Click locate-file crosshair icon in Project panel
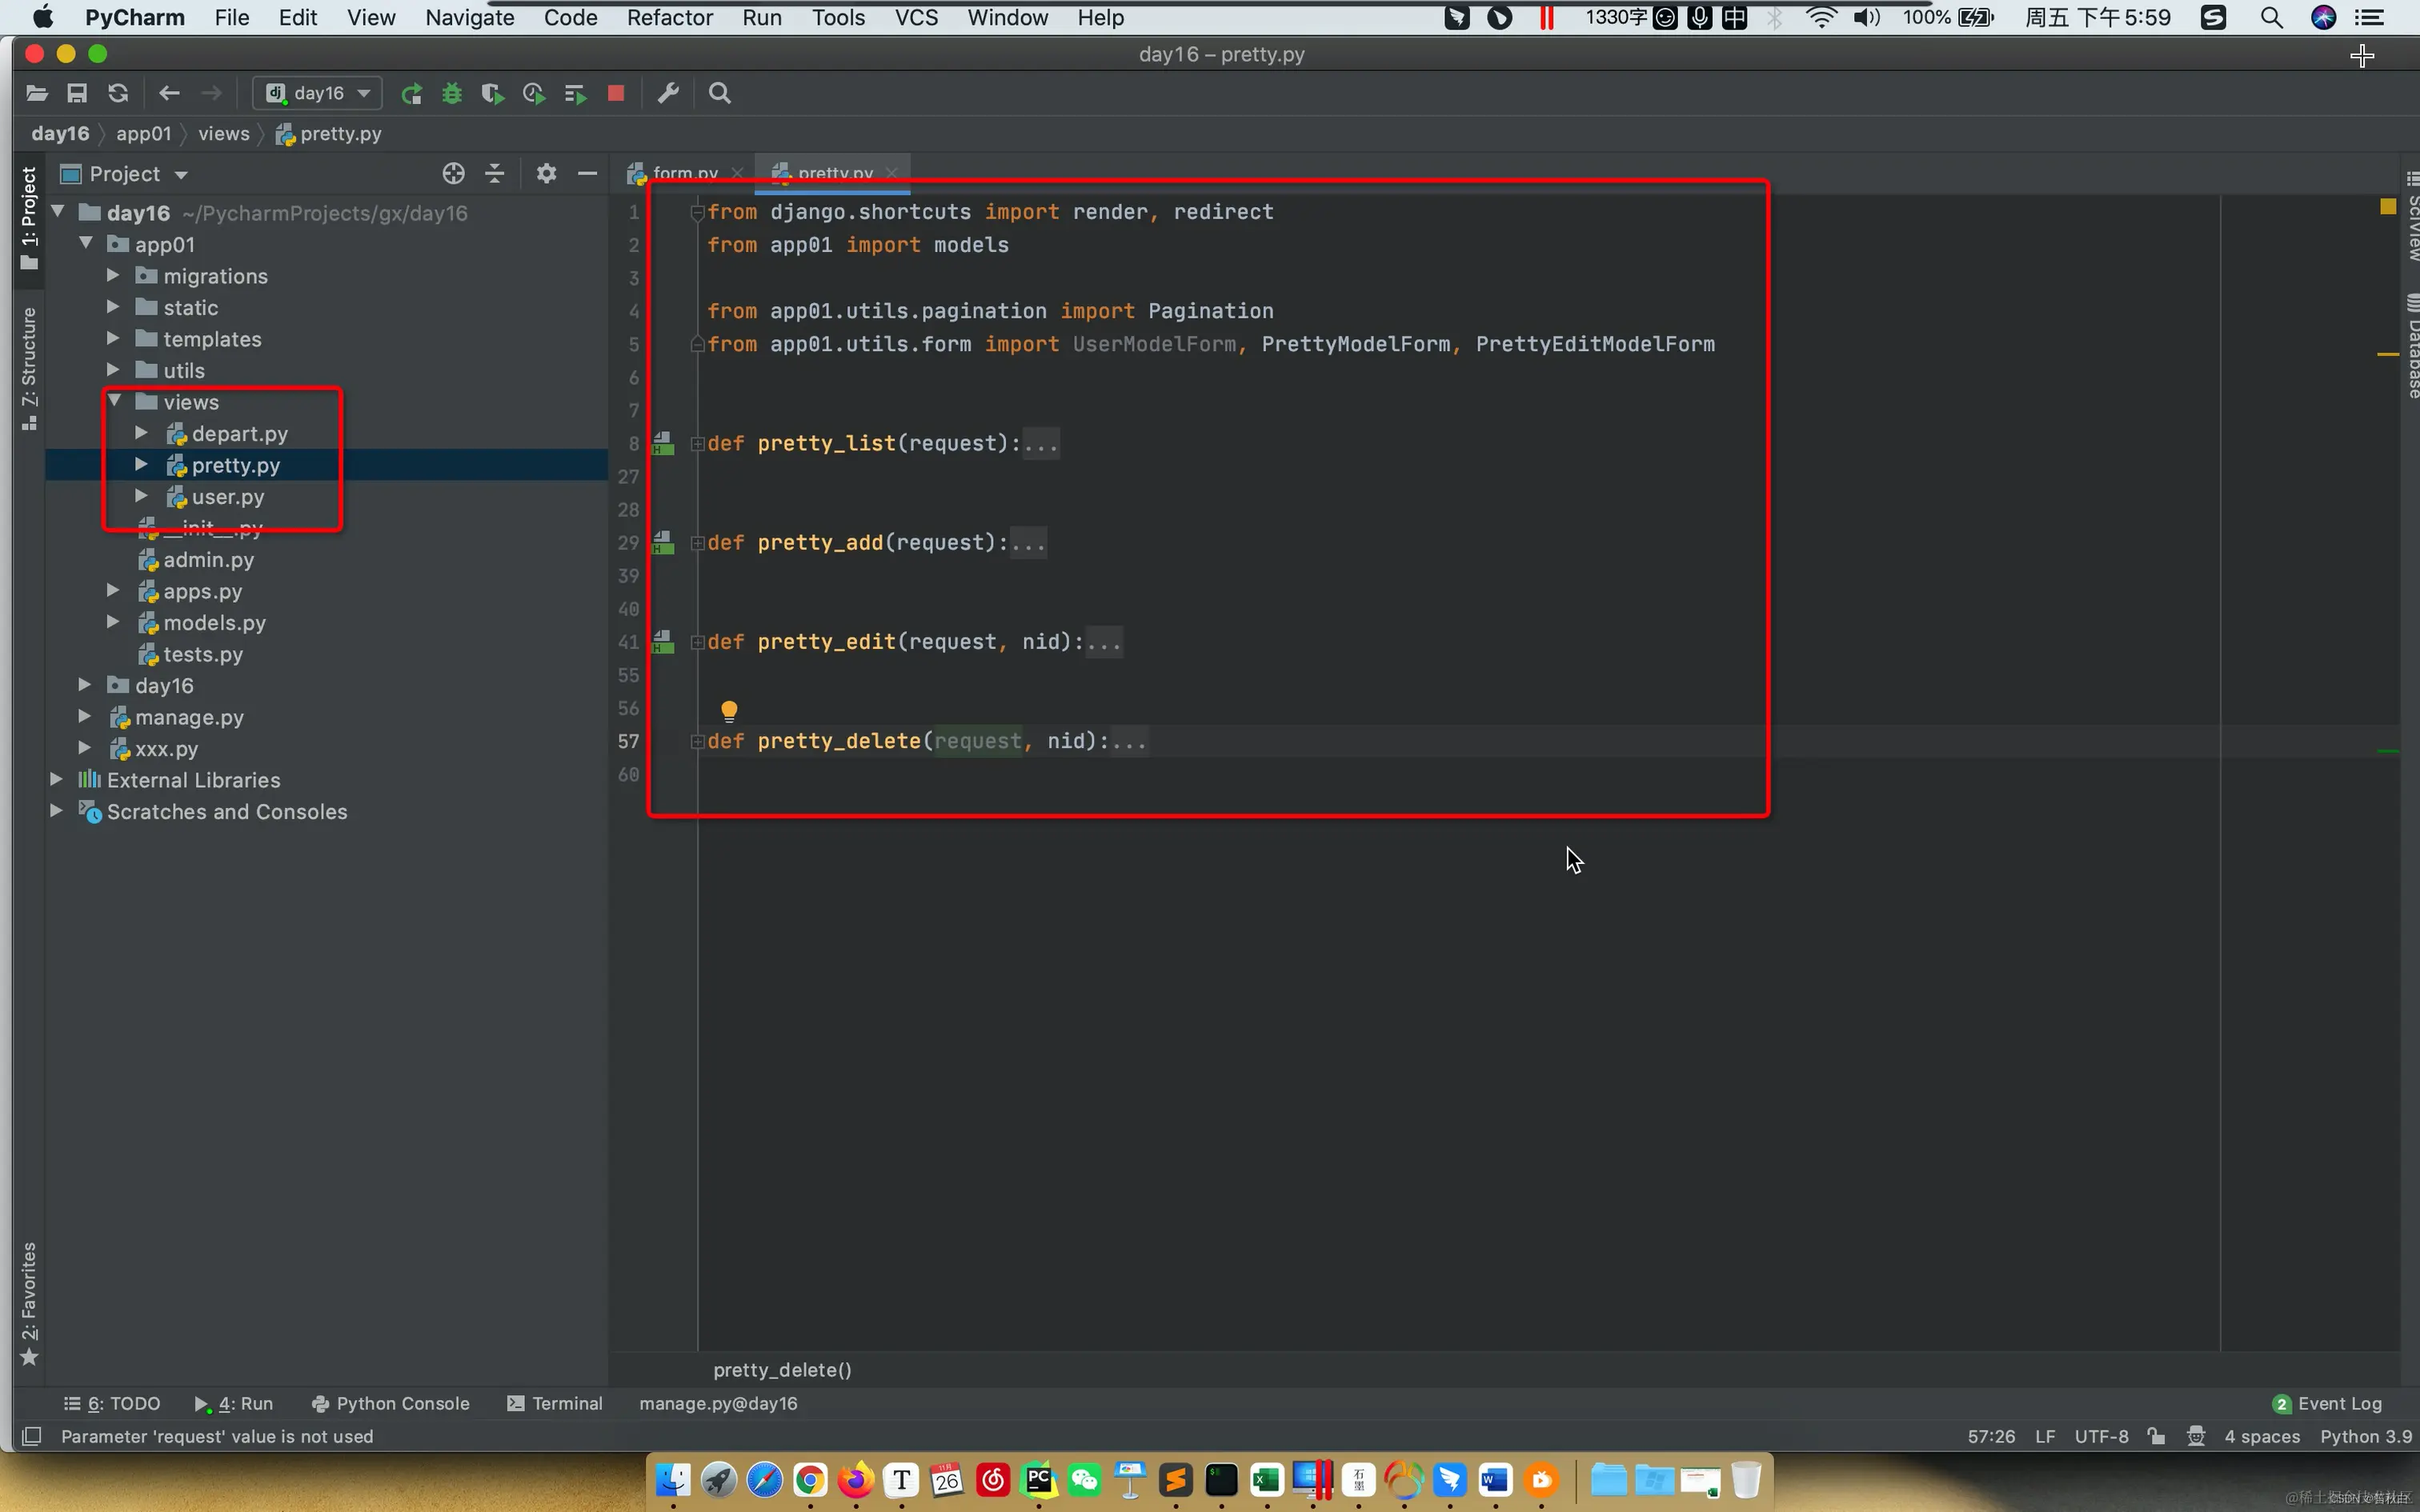This screenshot has height=1512, width=2420. [x=453, y=174]
